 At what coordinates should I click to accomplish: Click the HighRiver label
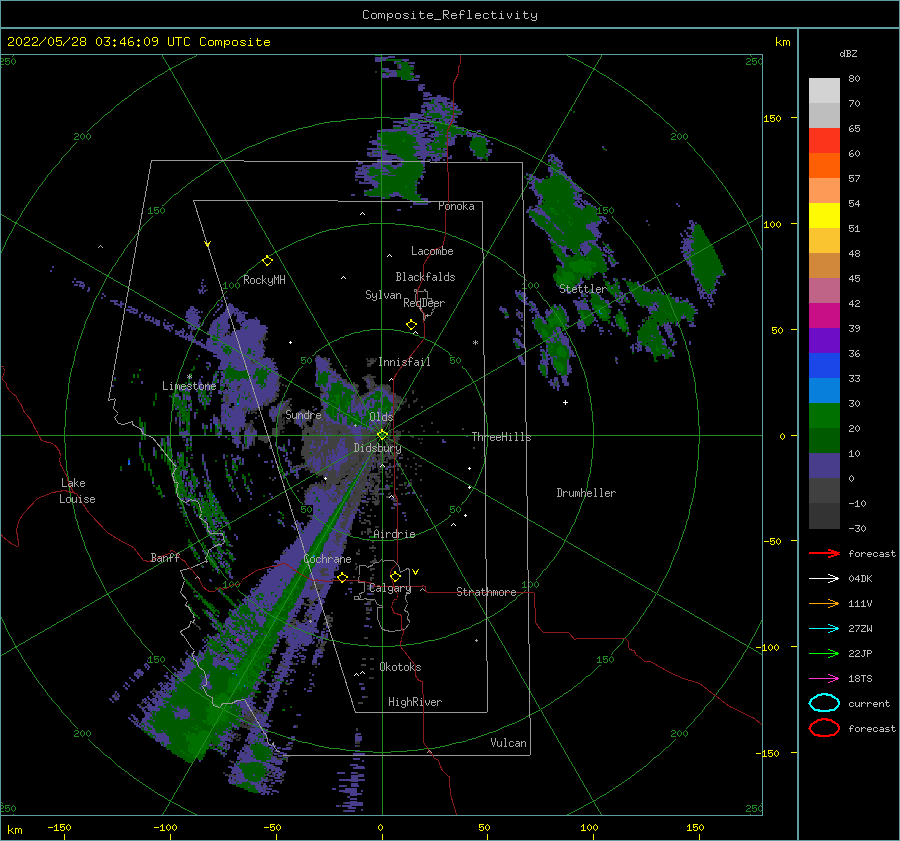click(415, 702)
